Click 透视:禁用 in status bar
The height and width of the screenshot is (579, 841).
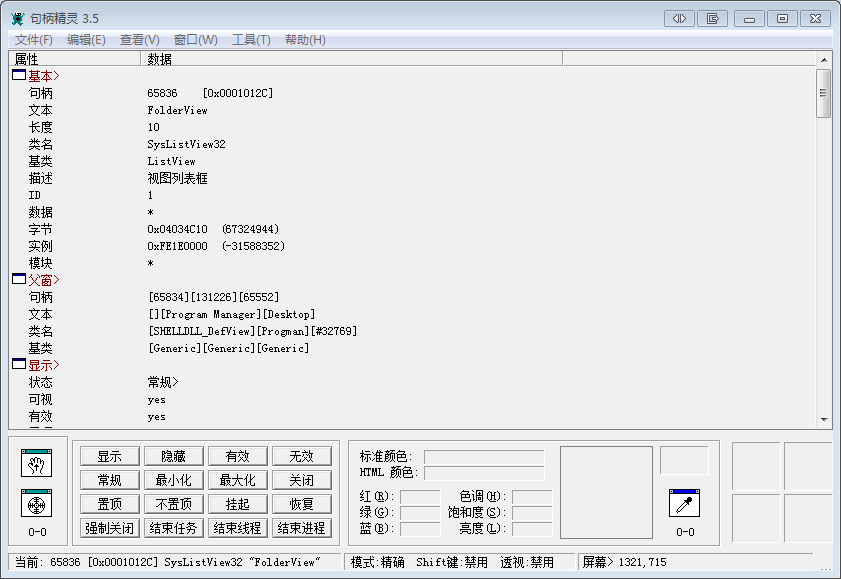(527, 562)
